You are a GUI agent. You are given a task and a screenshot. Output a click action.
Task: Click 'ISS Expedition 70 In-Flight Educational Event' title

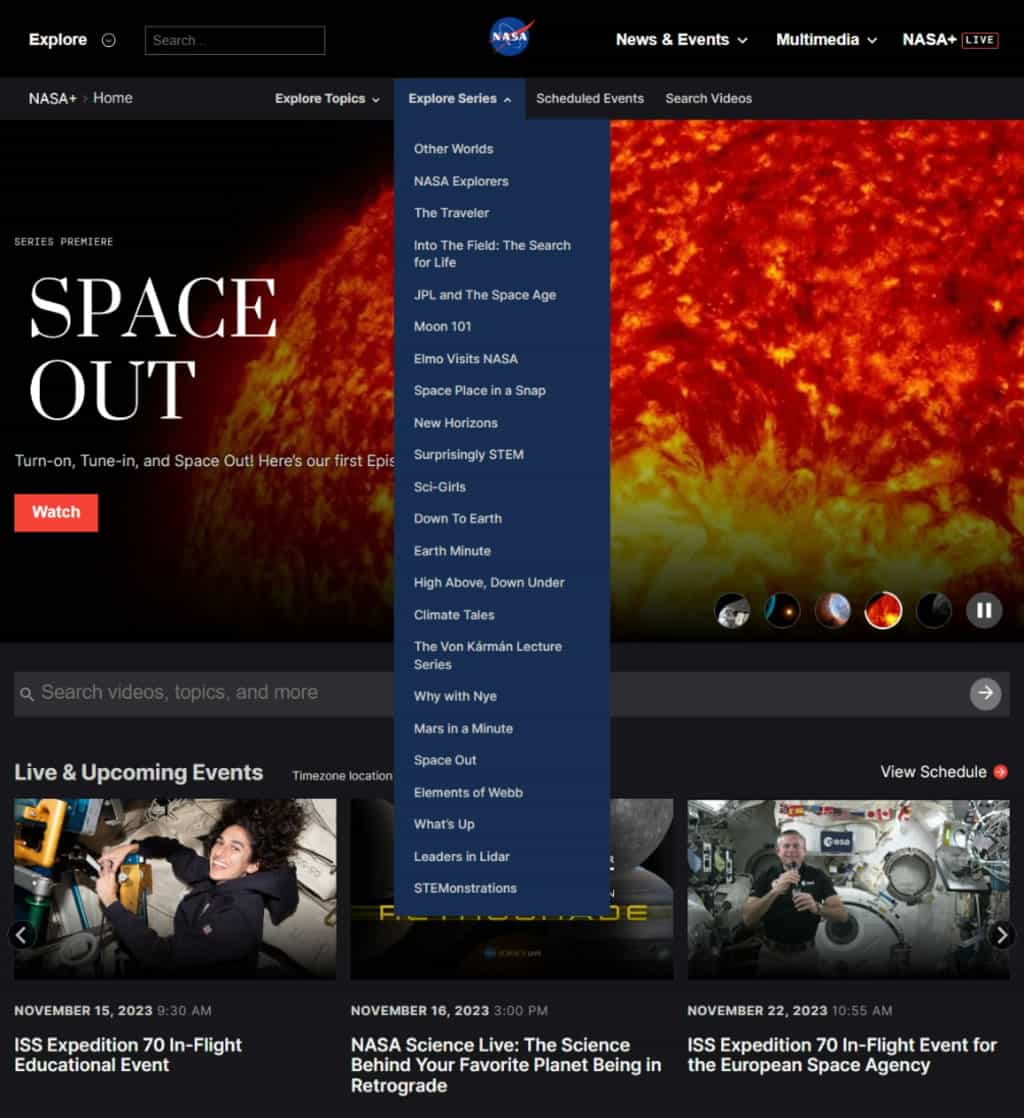point(128,1055)
